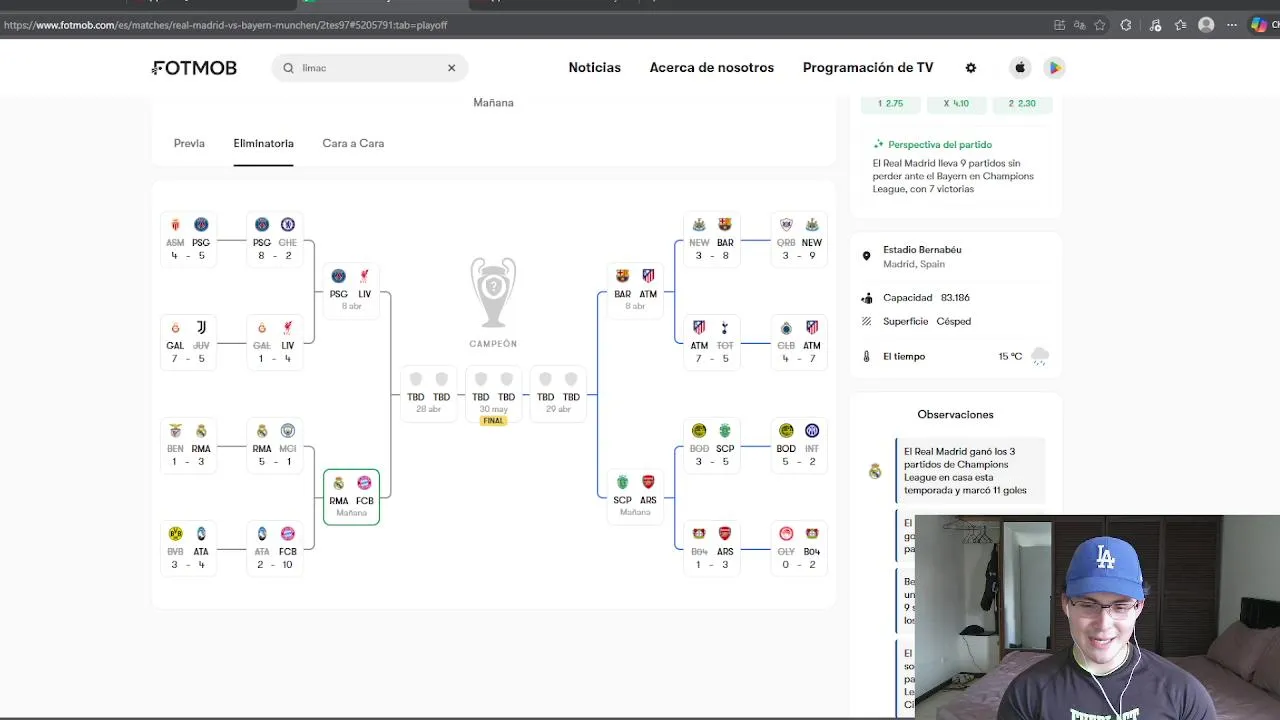Click the El tiempo thermometer icon

(x=866, y=356)
